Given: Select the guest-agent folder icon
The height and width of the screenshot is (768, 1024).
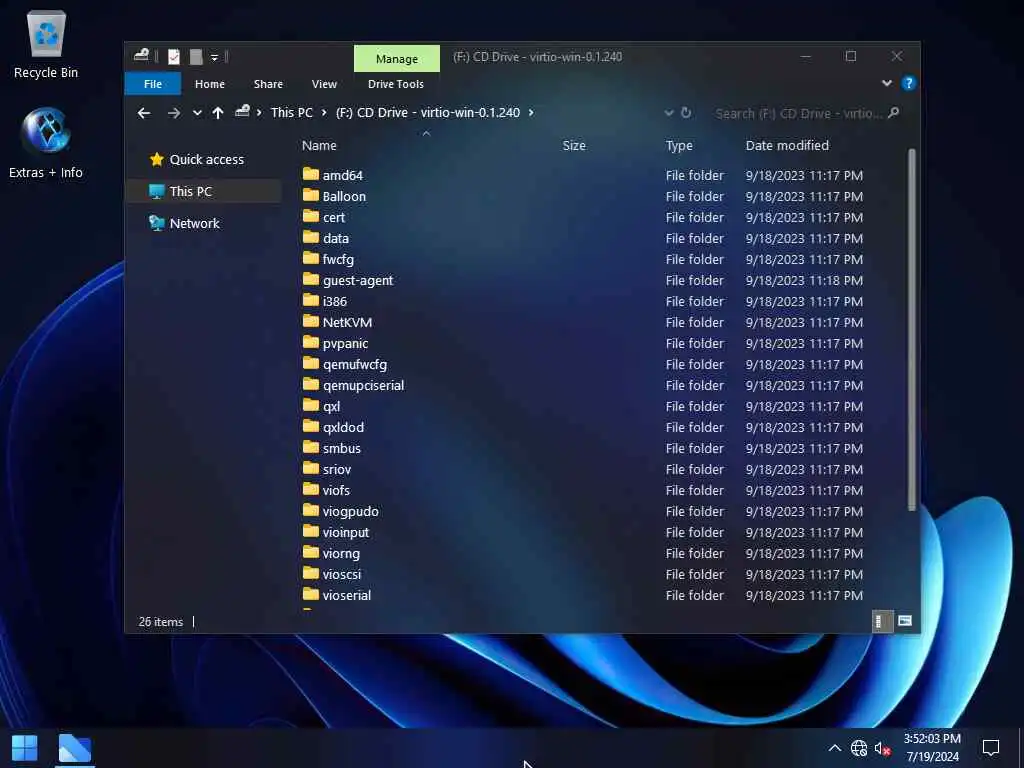Looking at the screenshot, I should [311, 280].
